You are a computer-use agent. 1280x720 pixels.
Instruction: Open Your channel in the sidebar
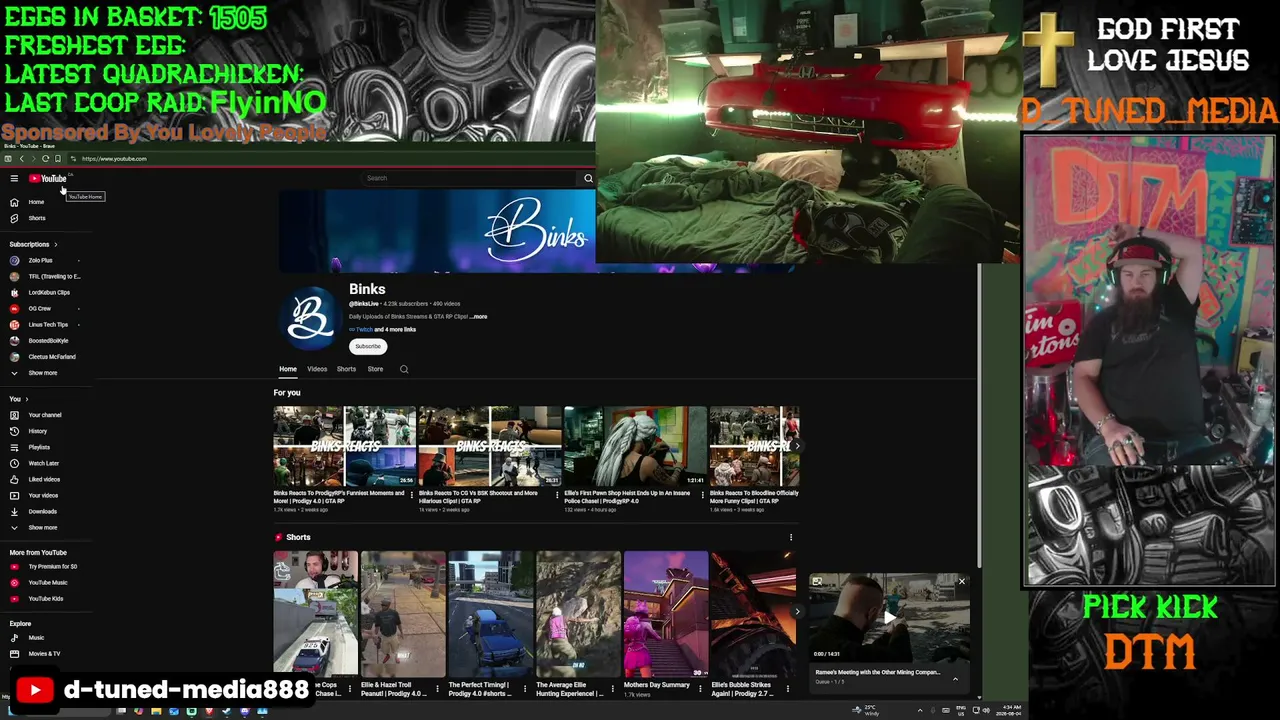point(47,415)
